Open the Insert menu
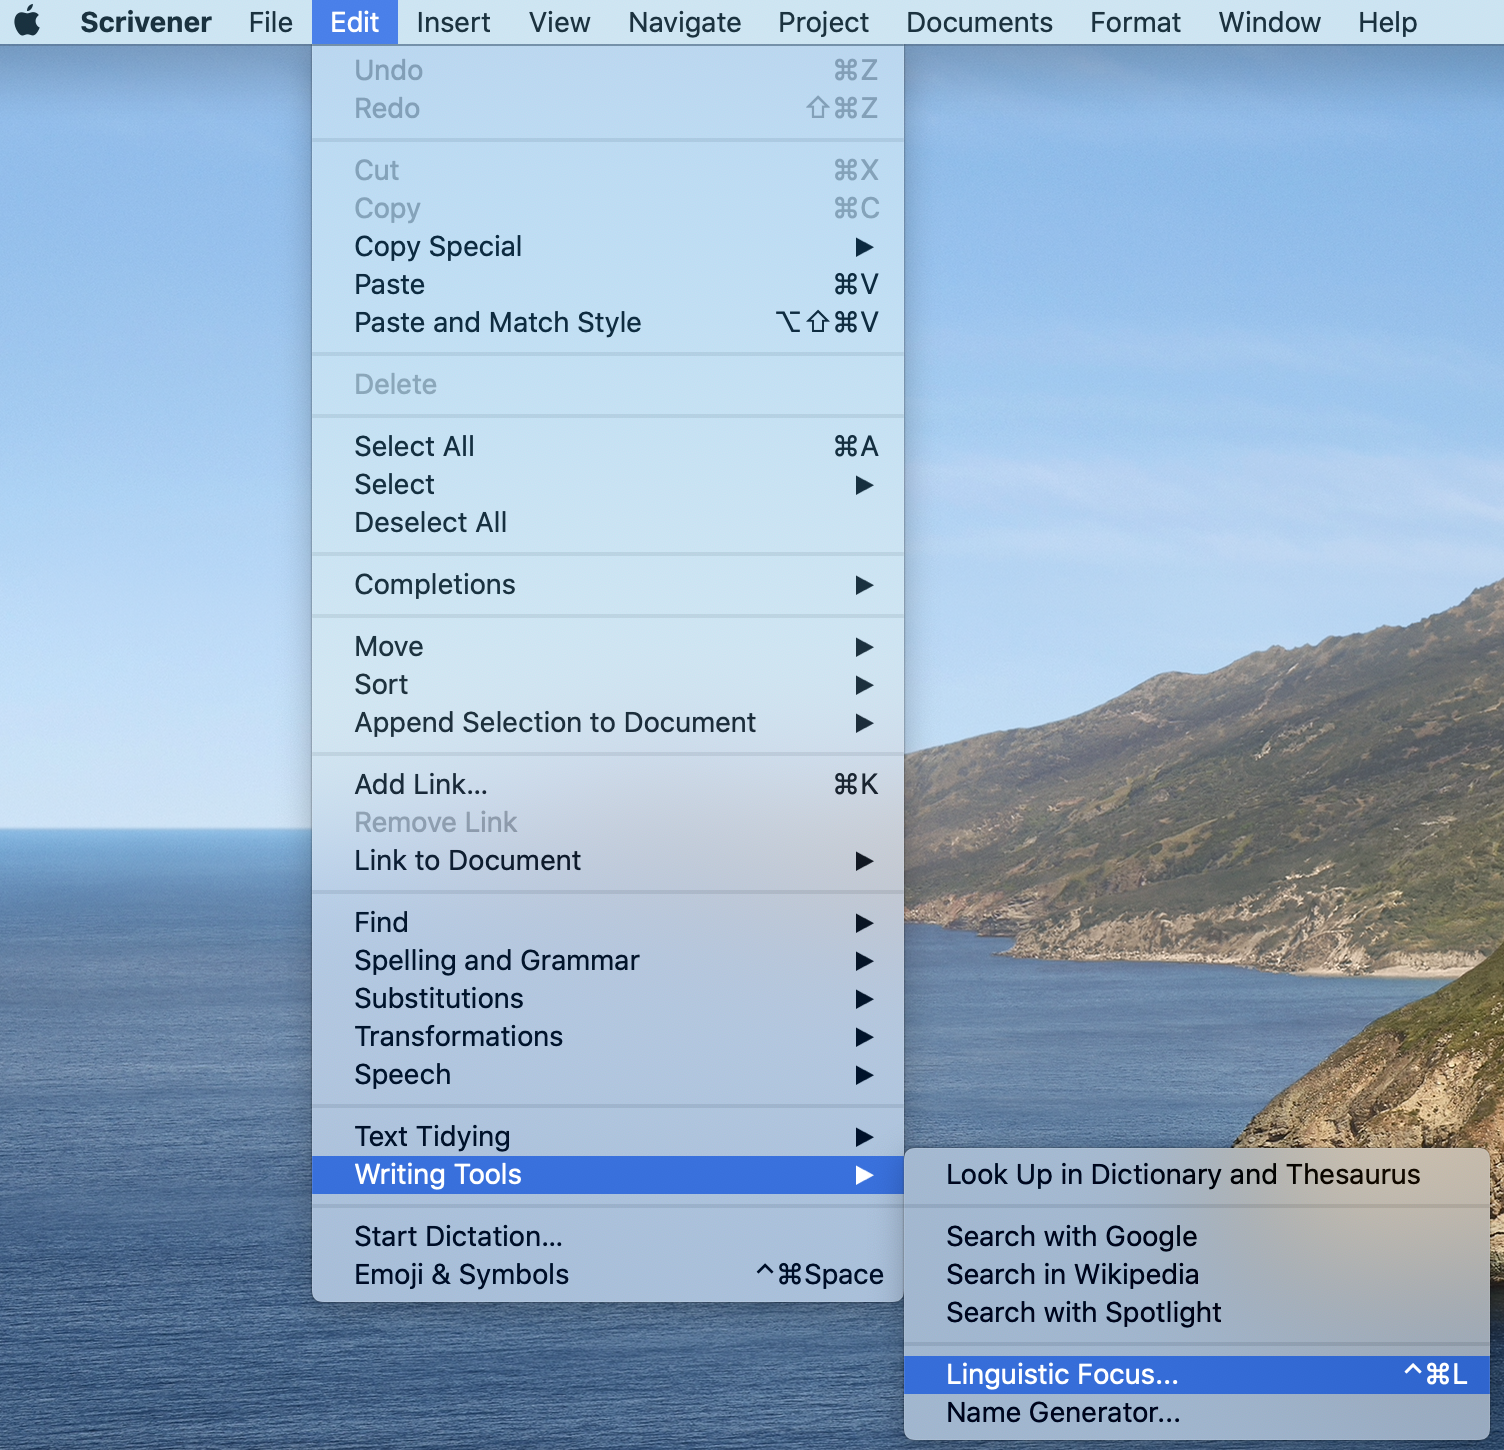Image resolution: width=1504 pixels, height=1450 pixels. [453, 22]
